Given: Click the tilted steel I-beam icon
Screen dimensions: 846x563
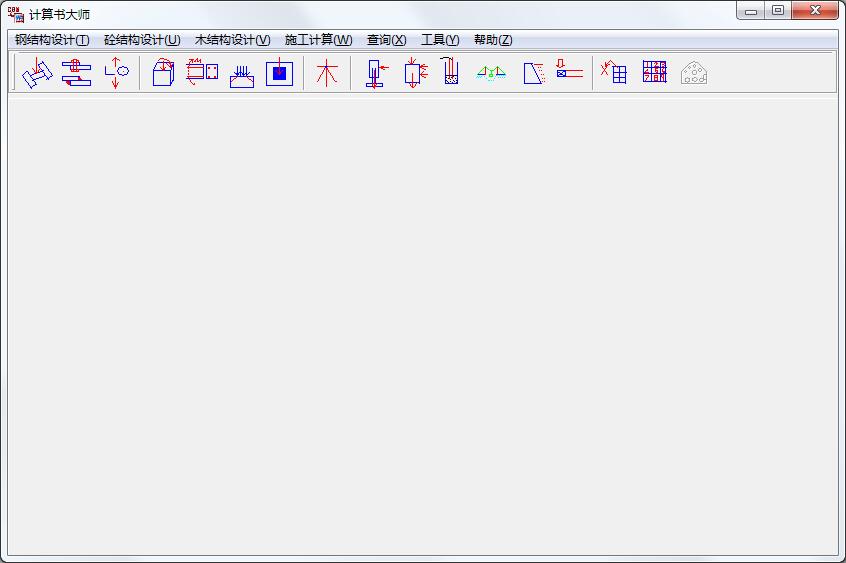Looking at the screenshot, I should 37,73.
